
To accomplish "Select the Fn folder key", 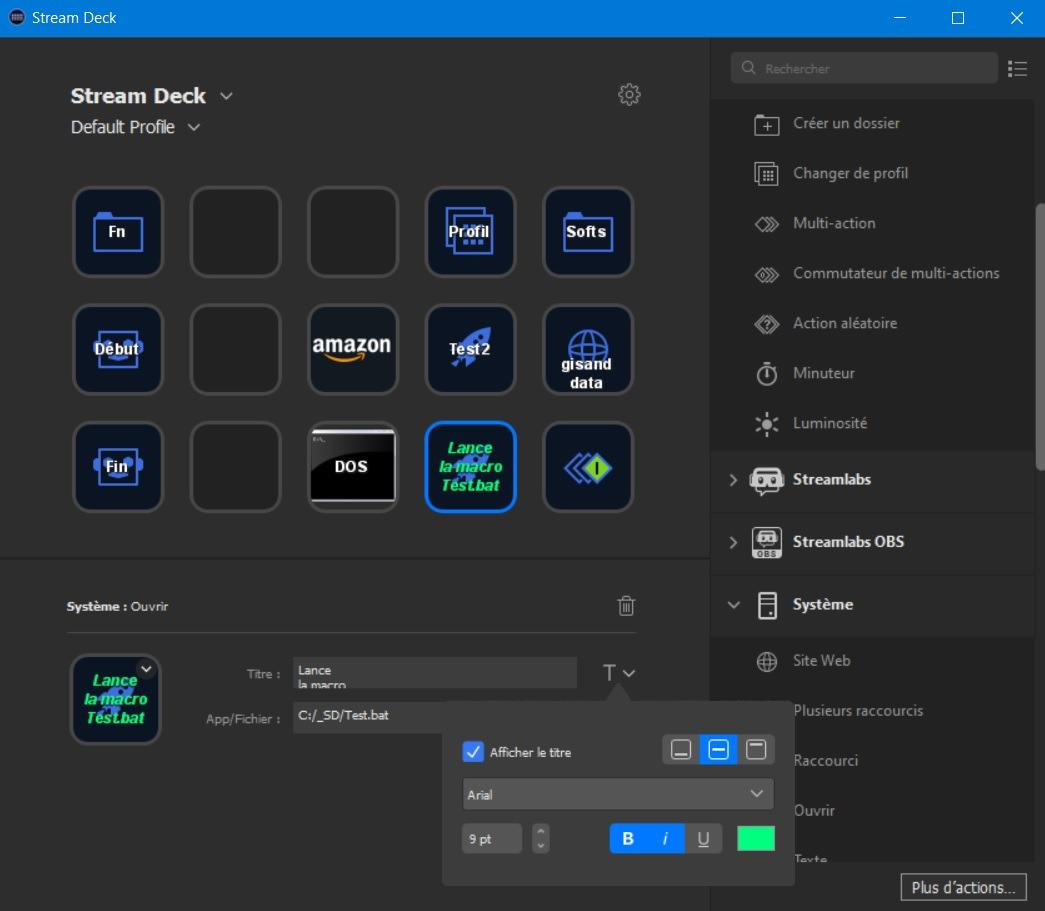I will pos(118,231).
